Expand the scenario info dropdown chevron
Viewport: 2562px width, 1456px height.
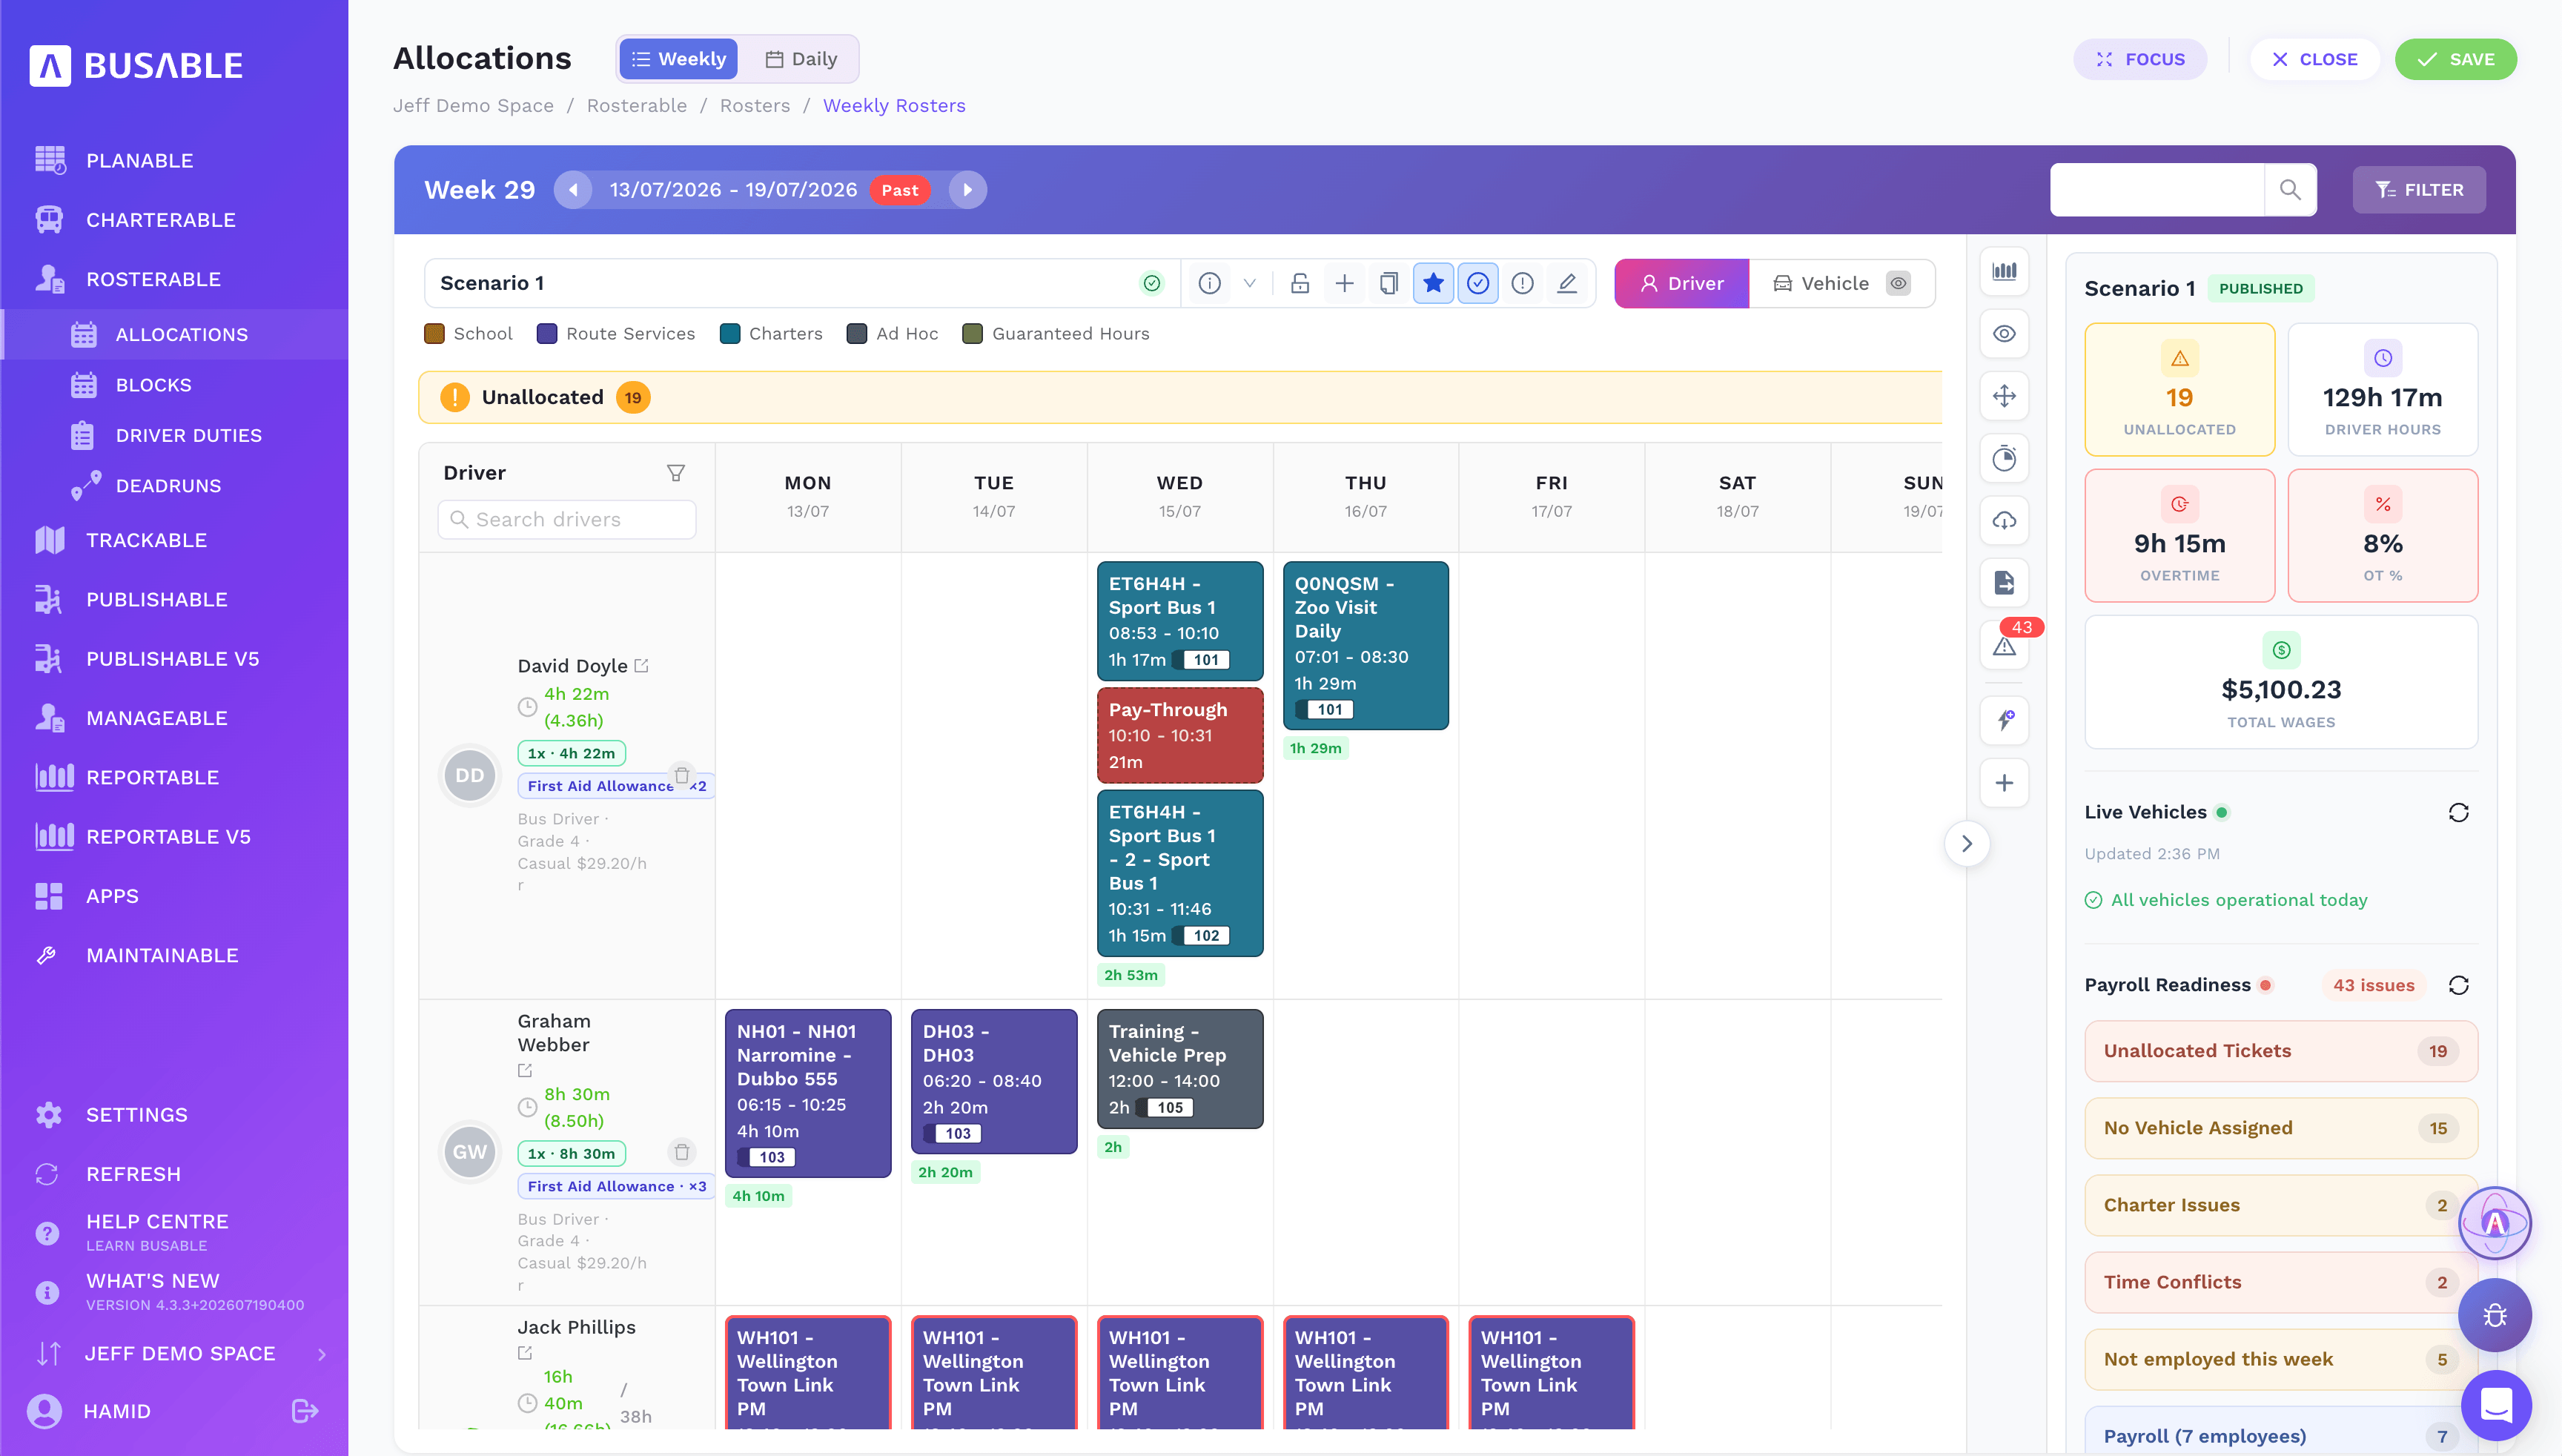tap(1249, 283)
